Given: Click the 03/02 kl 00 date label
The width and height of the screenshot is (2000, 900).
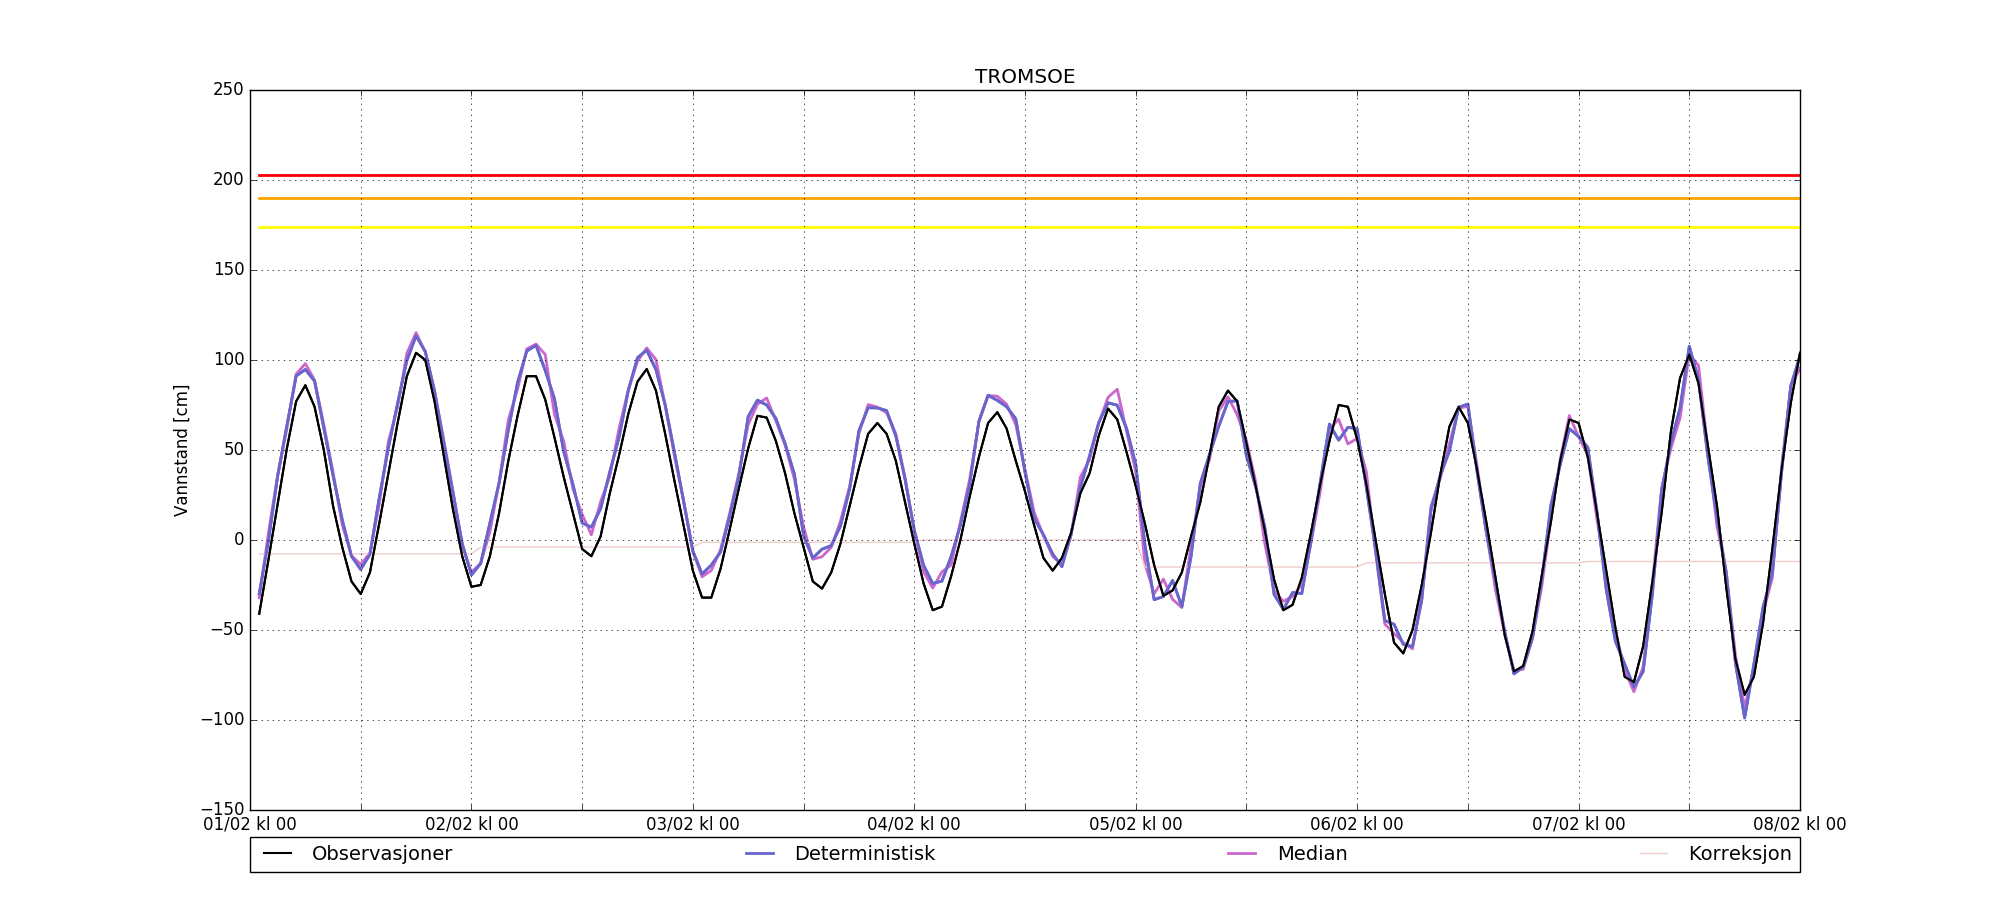Looking at the screenshot, I should coord(693,825).
